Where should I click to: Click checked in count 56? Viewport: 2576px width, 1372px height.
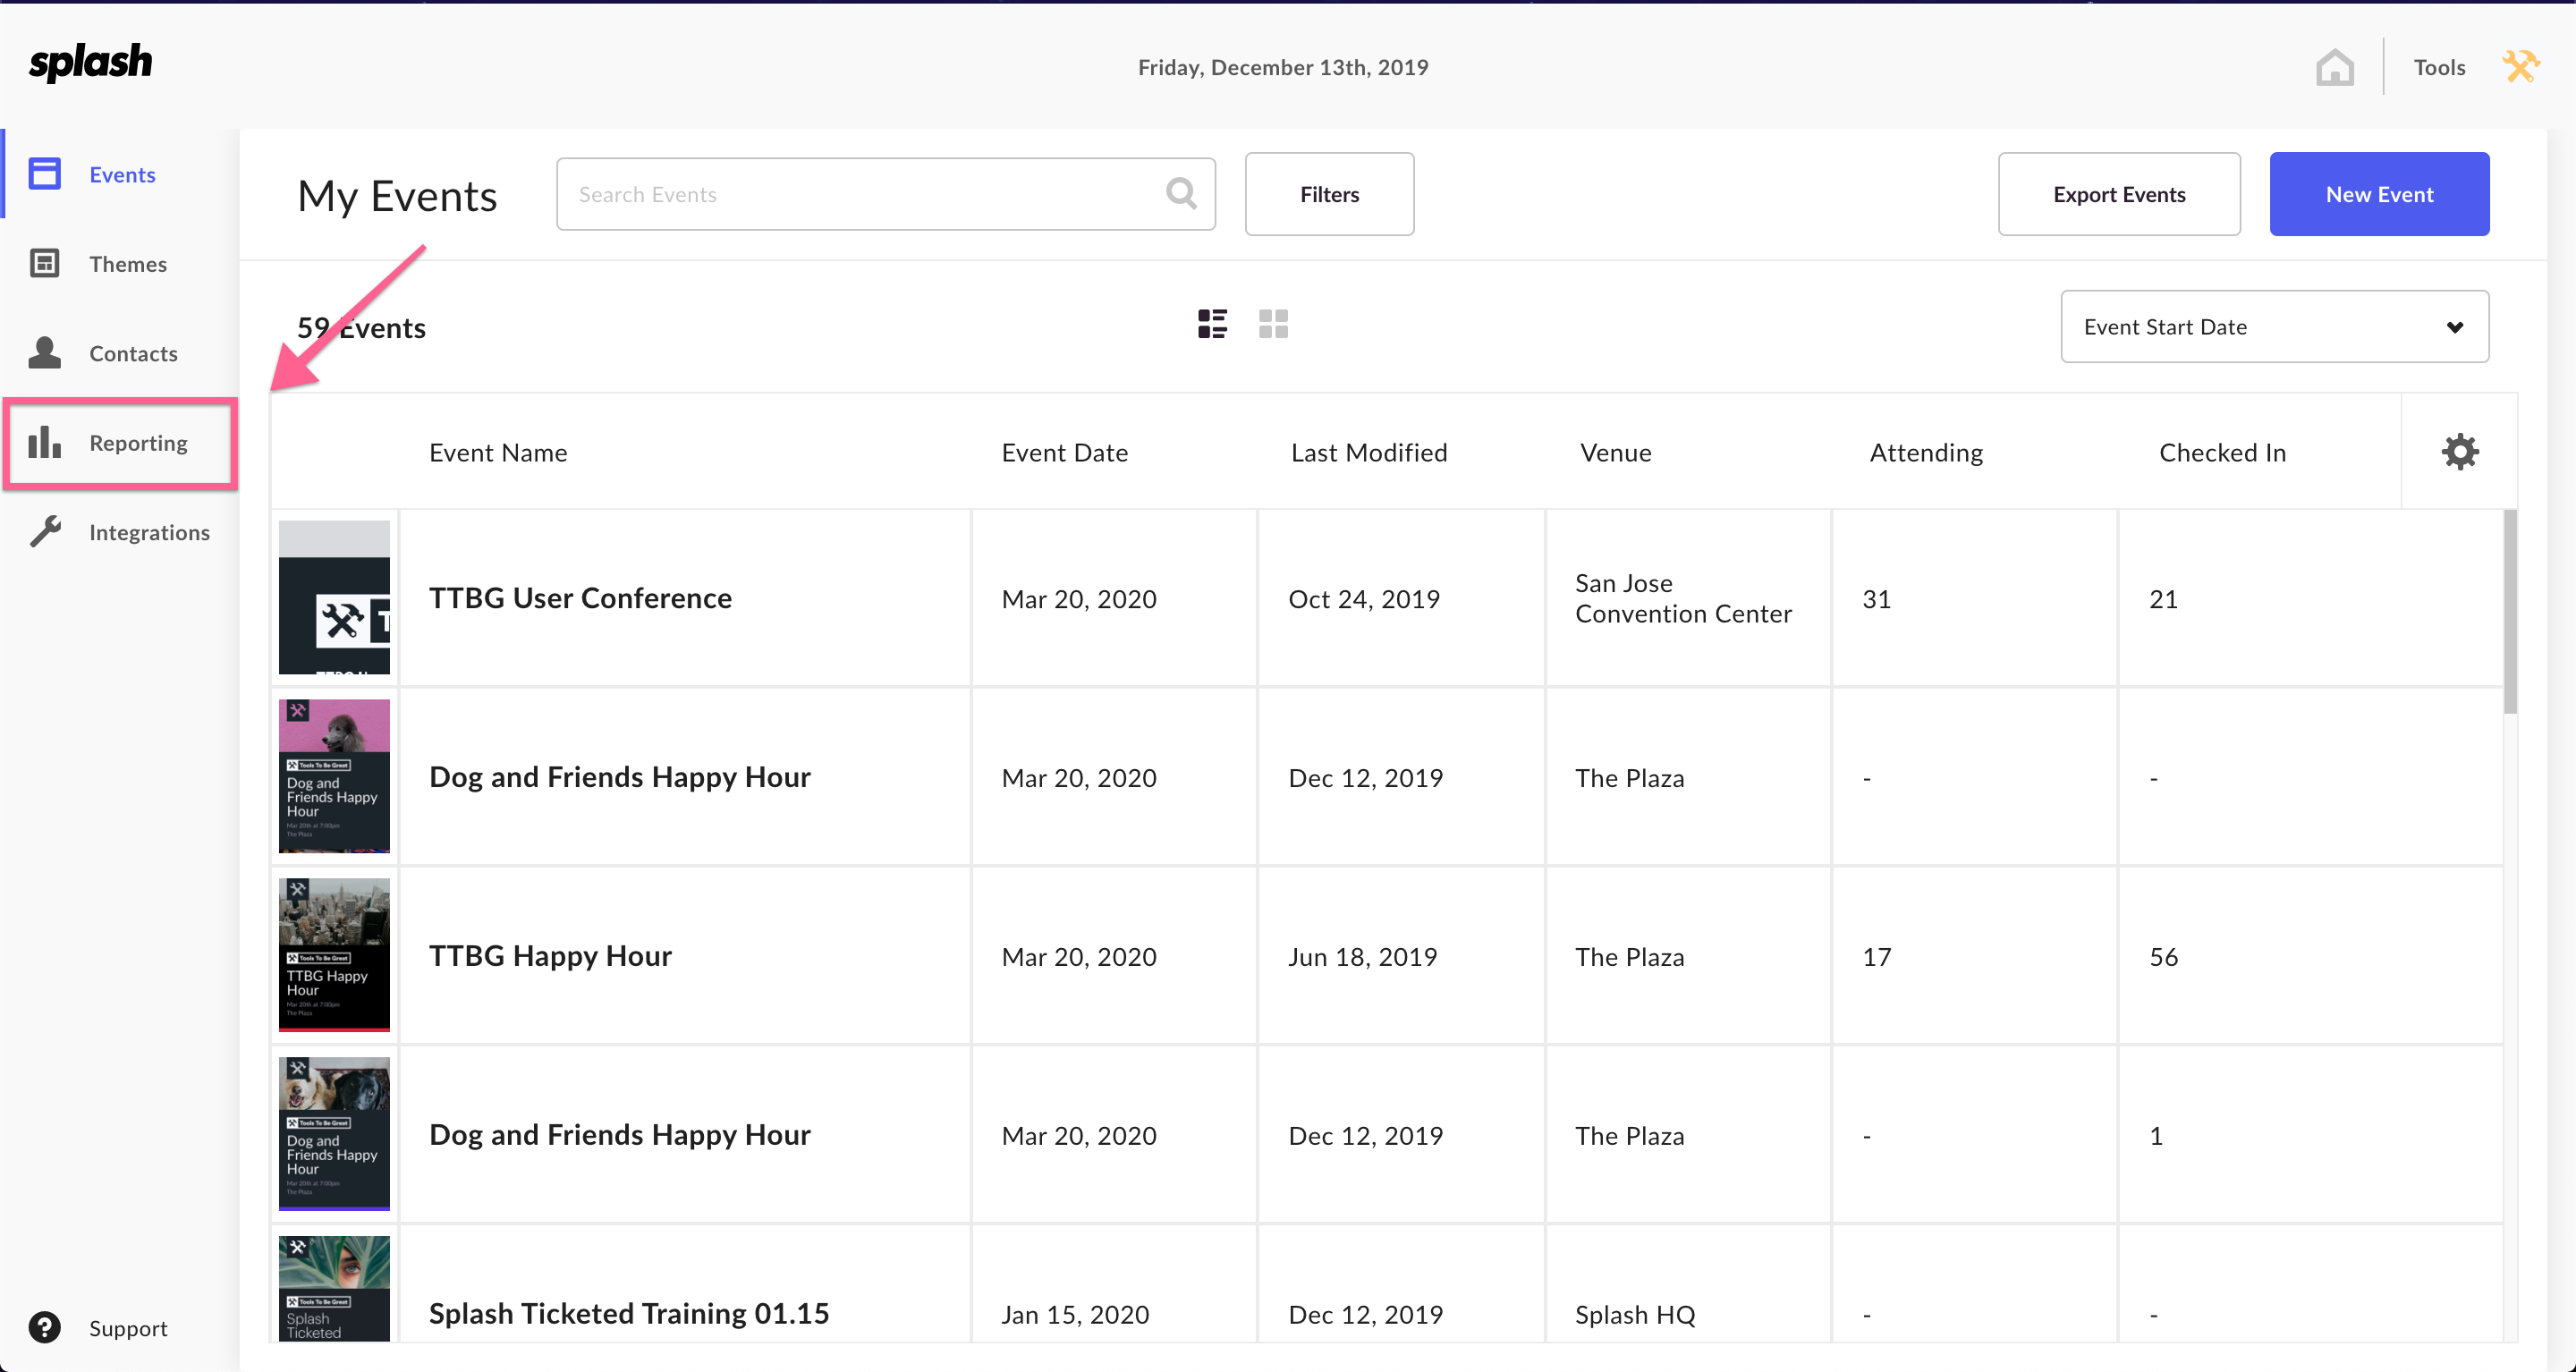pos(2163,957)
